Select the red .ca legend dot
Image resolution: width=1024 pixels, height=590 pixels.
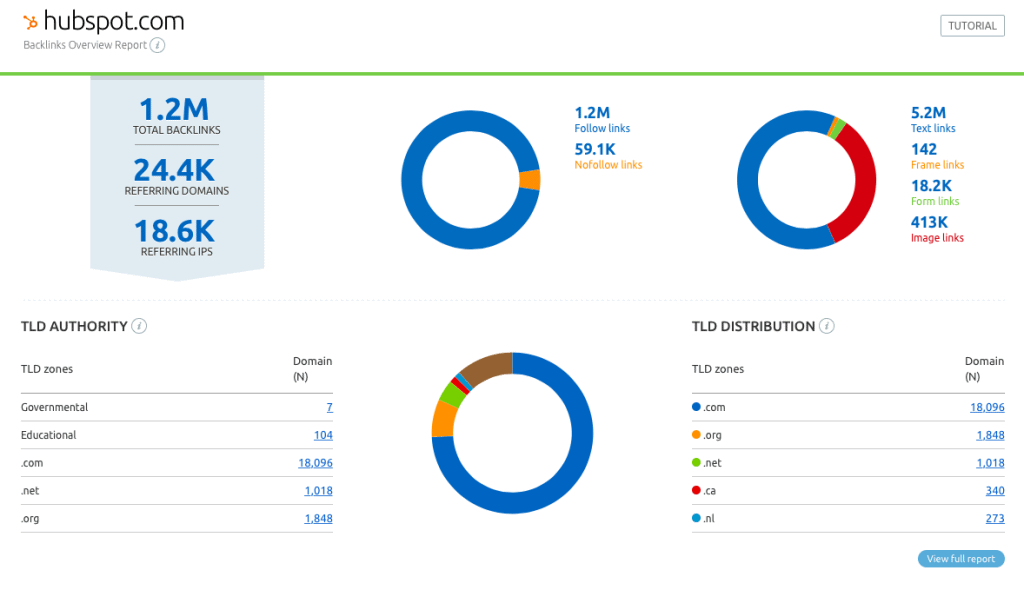(696, 491)
